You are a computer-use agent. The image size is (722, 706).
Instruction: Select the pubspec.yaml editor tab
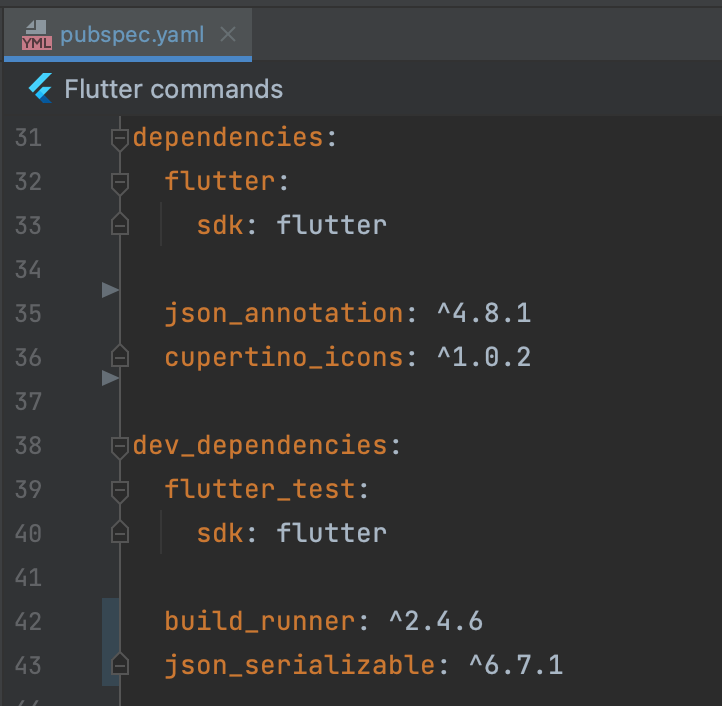click(x=128, y=35)
